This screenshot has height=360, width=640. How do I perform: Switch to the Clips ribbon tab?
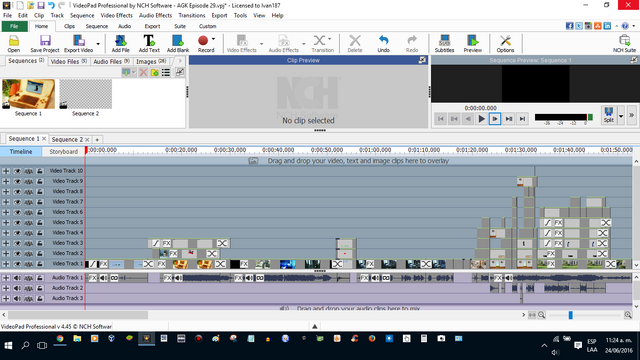pos(69,26)
